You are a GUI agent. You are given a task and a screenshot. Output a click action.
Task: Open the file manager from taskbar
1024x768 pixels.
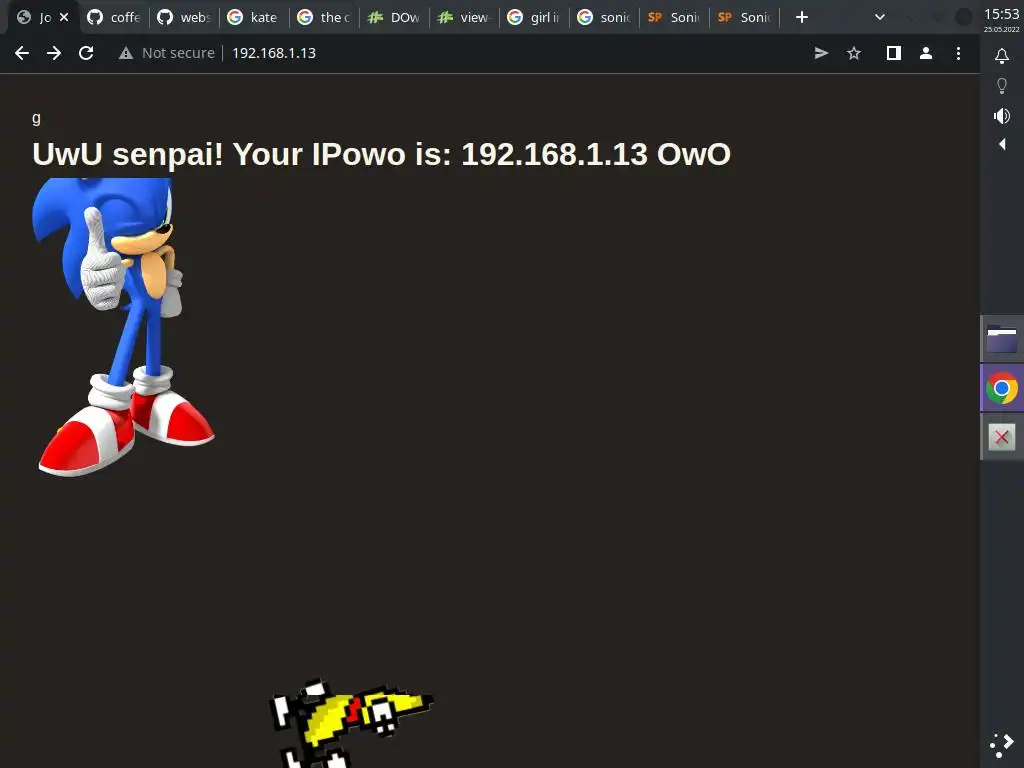[1002, 339]
